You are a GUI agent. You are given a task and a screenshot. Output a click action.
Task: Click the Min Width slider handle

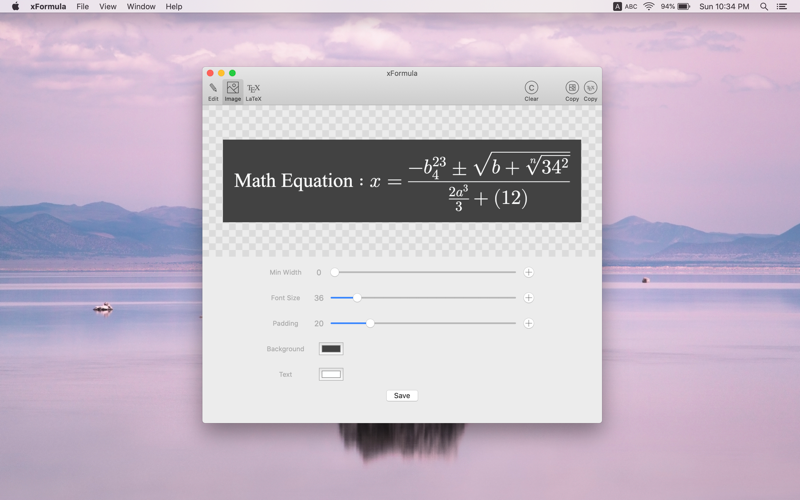(x=334, y=272)
